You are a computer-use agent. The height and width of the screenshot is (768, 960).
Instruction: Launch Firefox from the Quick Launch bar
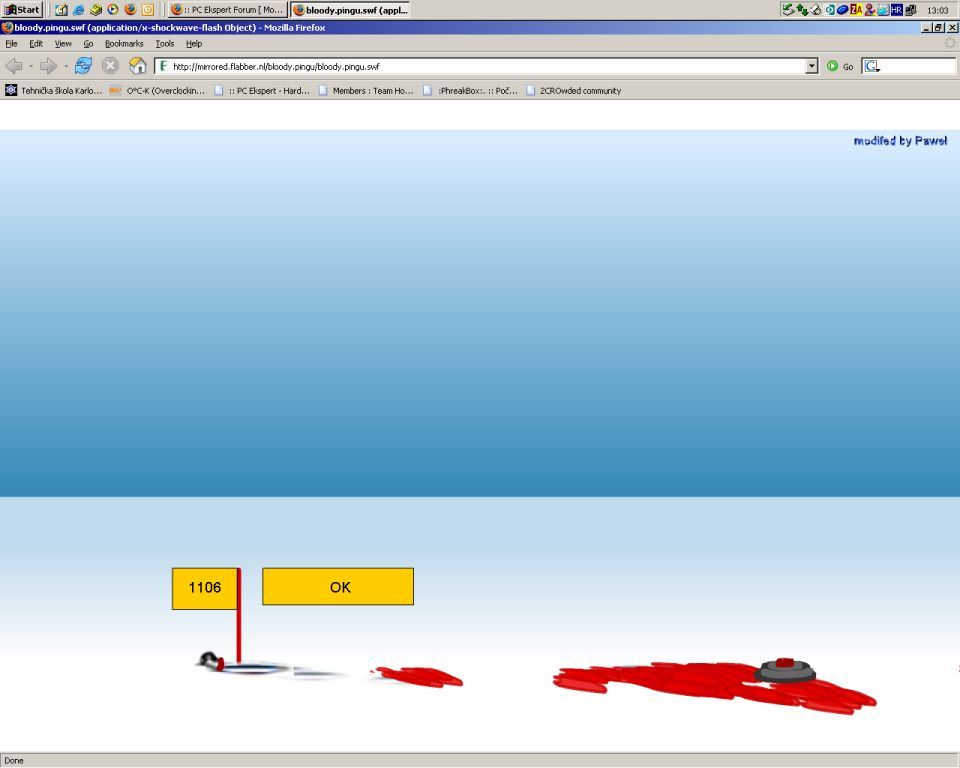(x=130, y=9)
